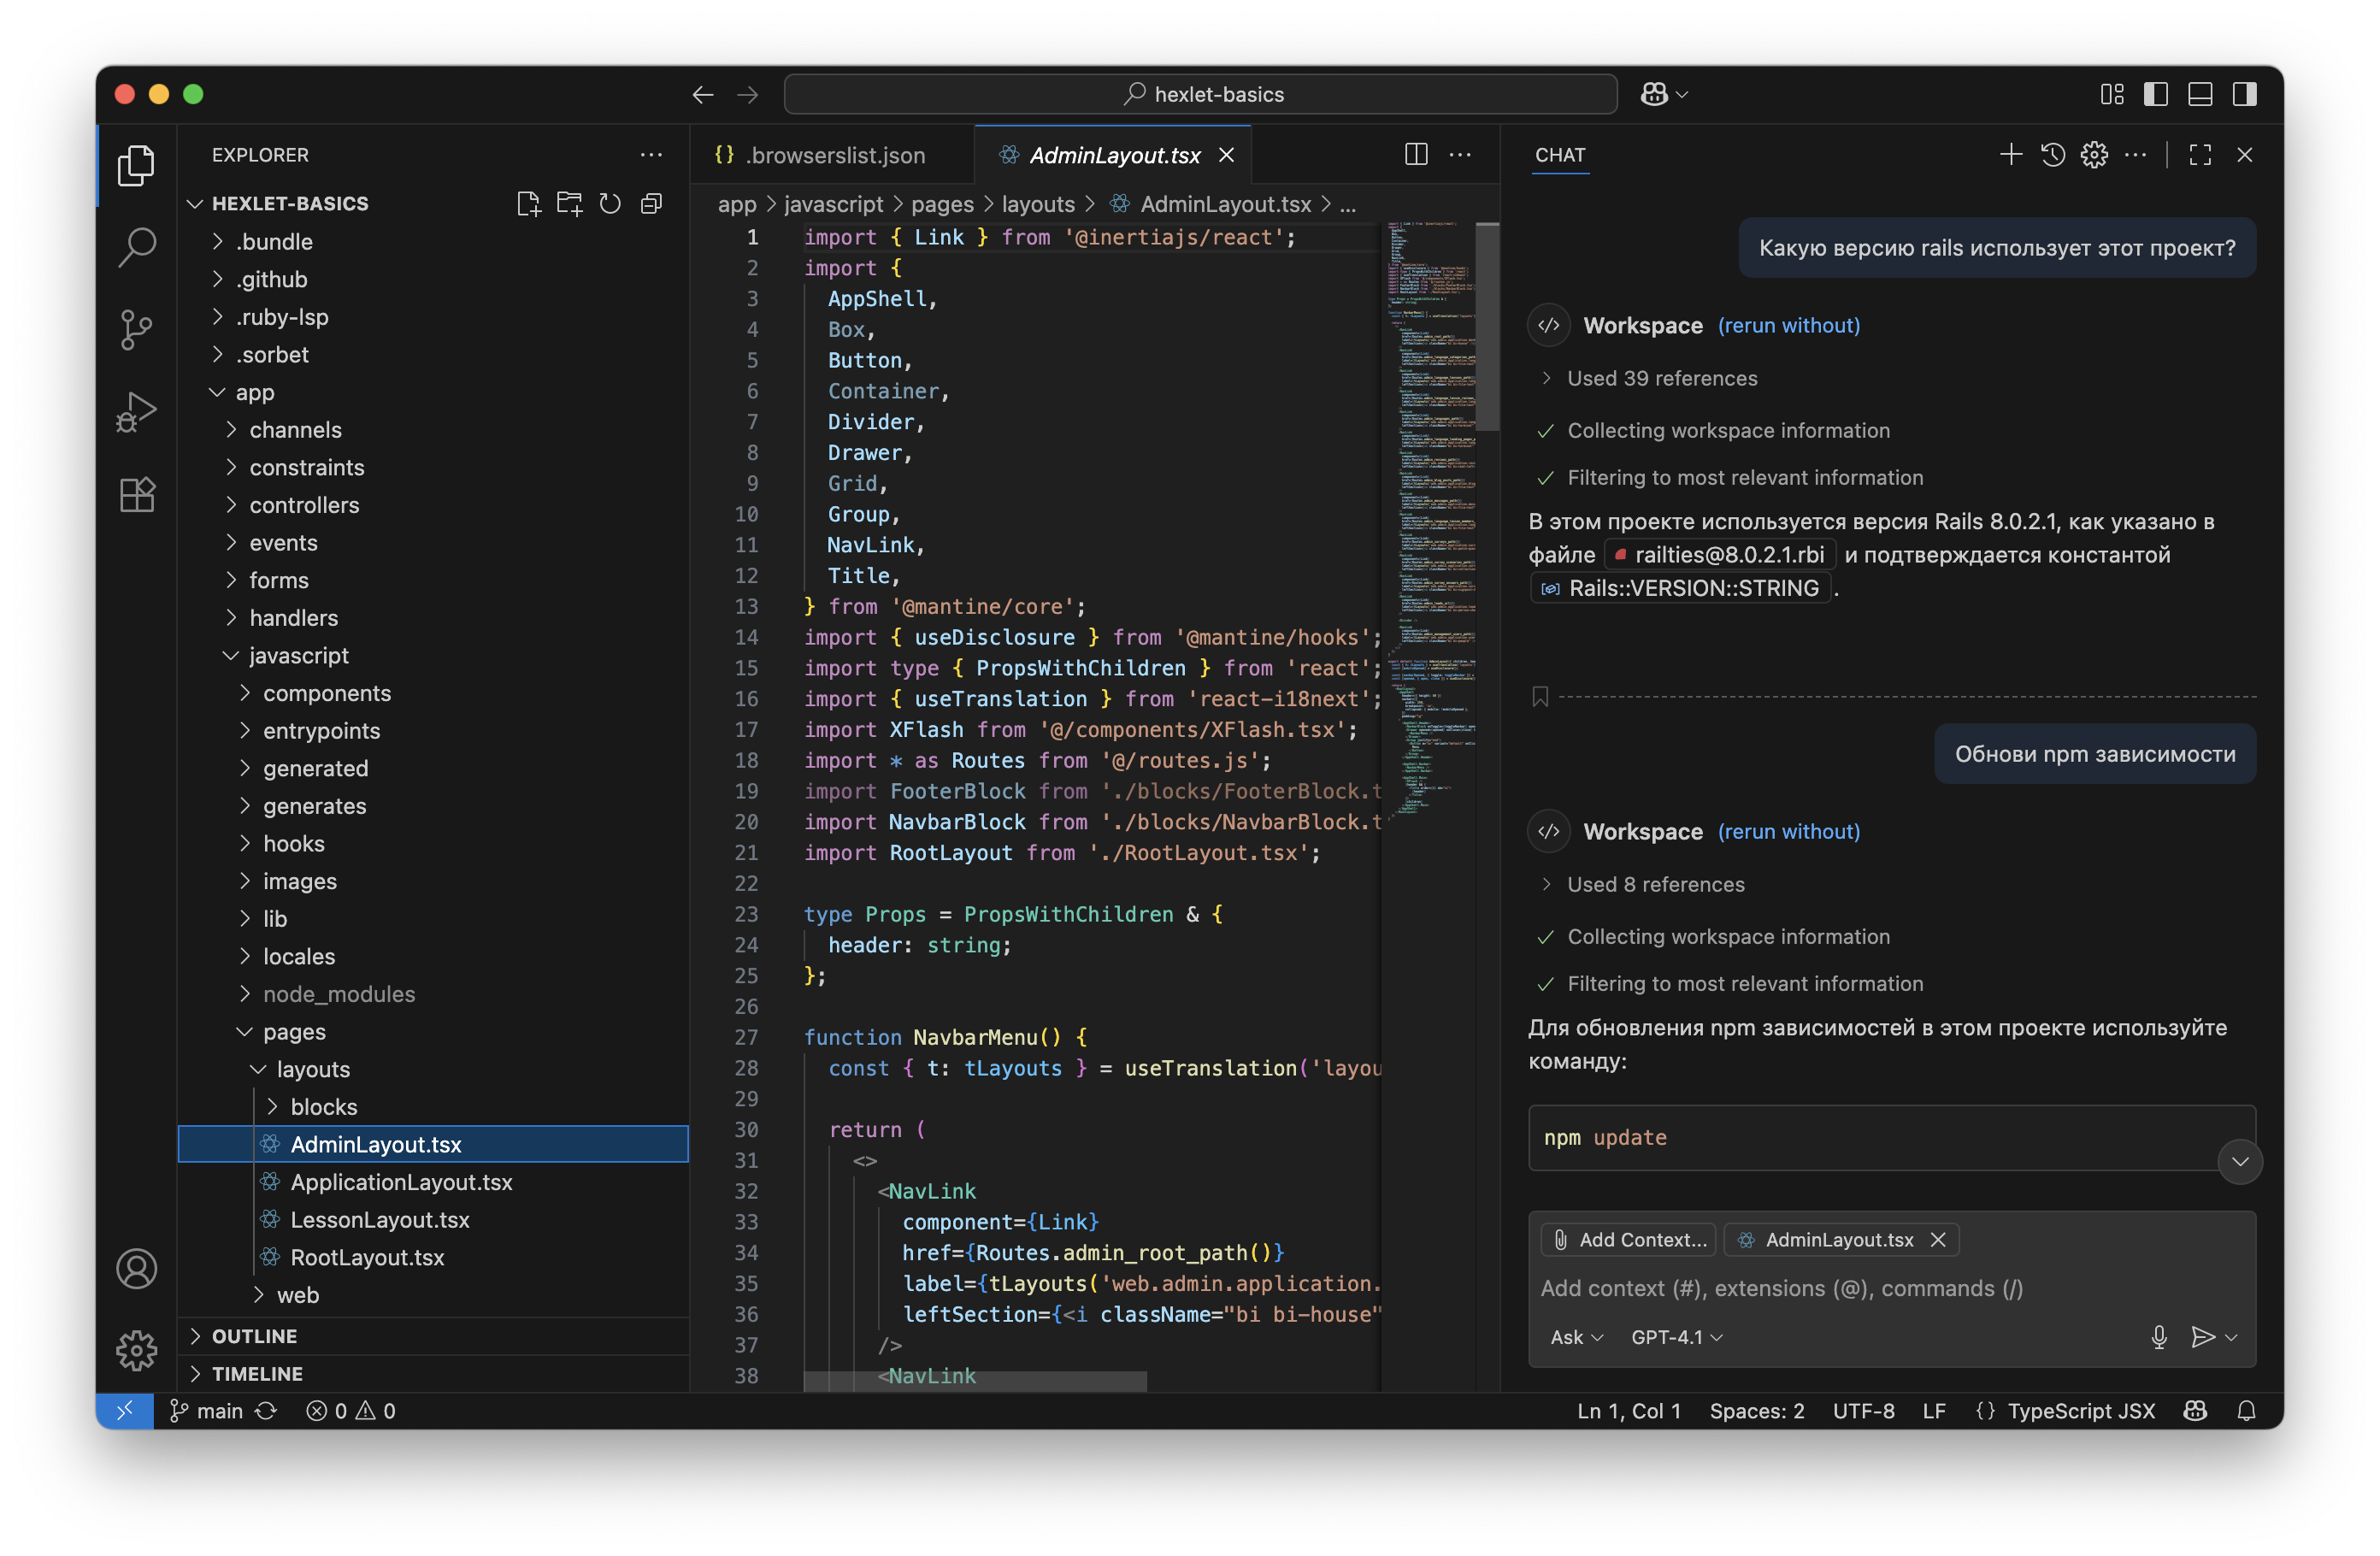Viewport: 2380px width, 1556px height.
Task: Click the rerun without link in chat
Action: point(1788,325)
